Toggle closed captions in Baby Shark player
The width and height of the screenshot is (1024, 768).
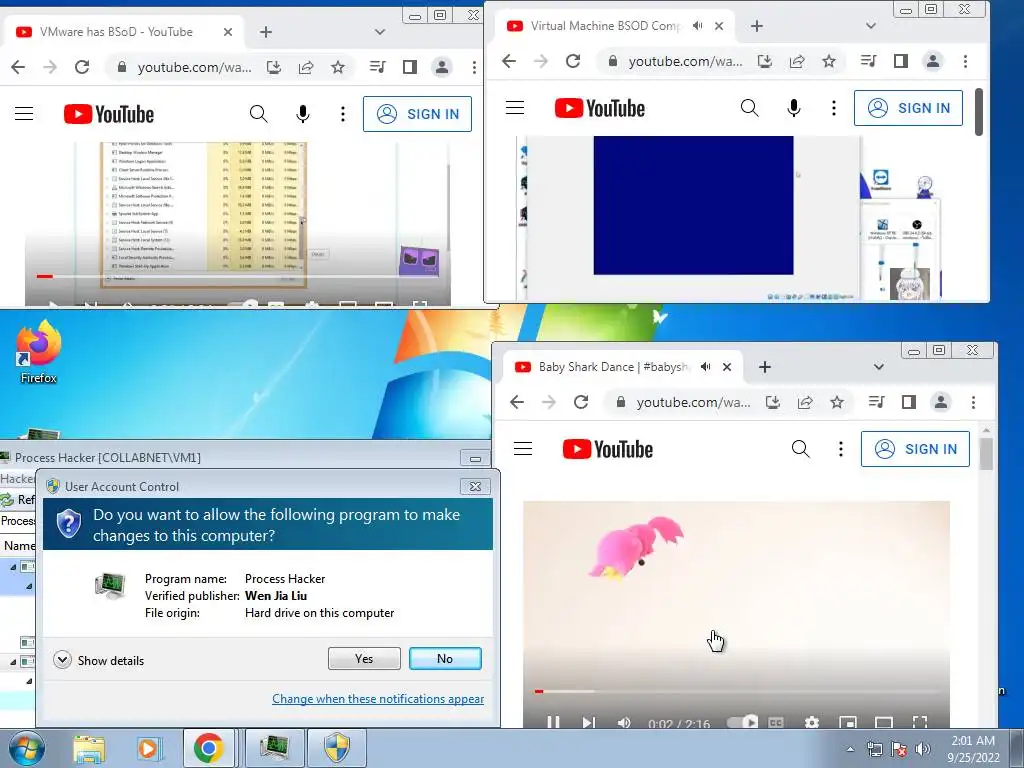coord(776,722)
